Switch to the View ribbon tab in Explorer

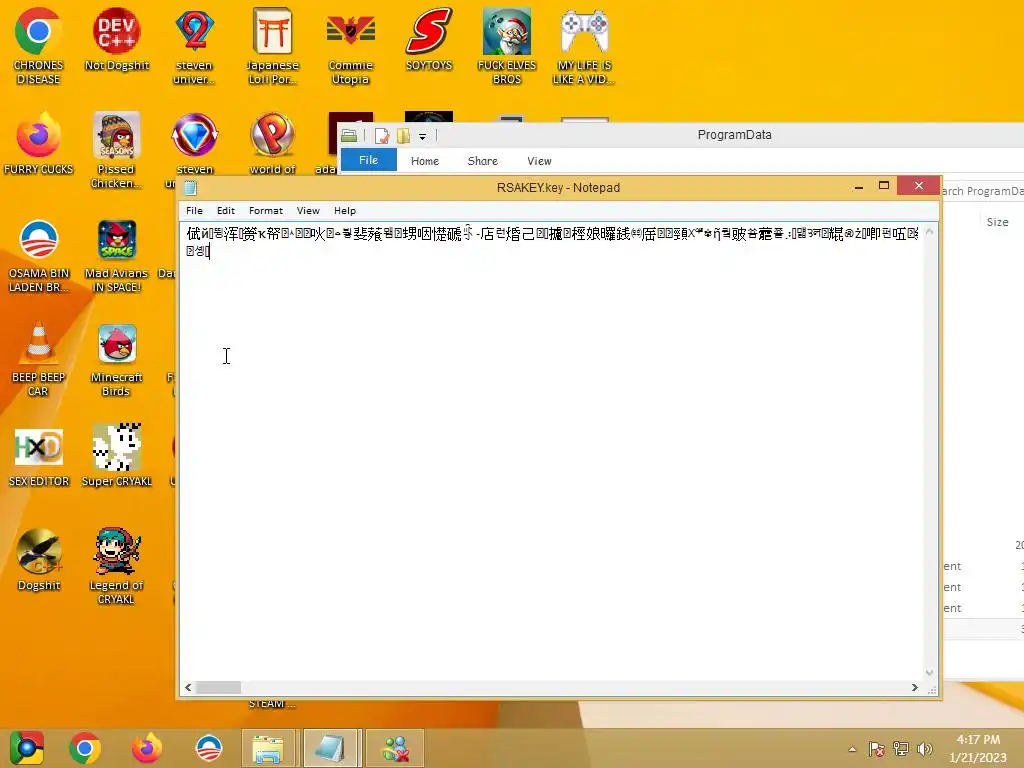(x=539, y=161)
